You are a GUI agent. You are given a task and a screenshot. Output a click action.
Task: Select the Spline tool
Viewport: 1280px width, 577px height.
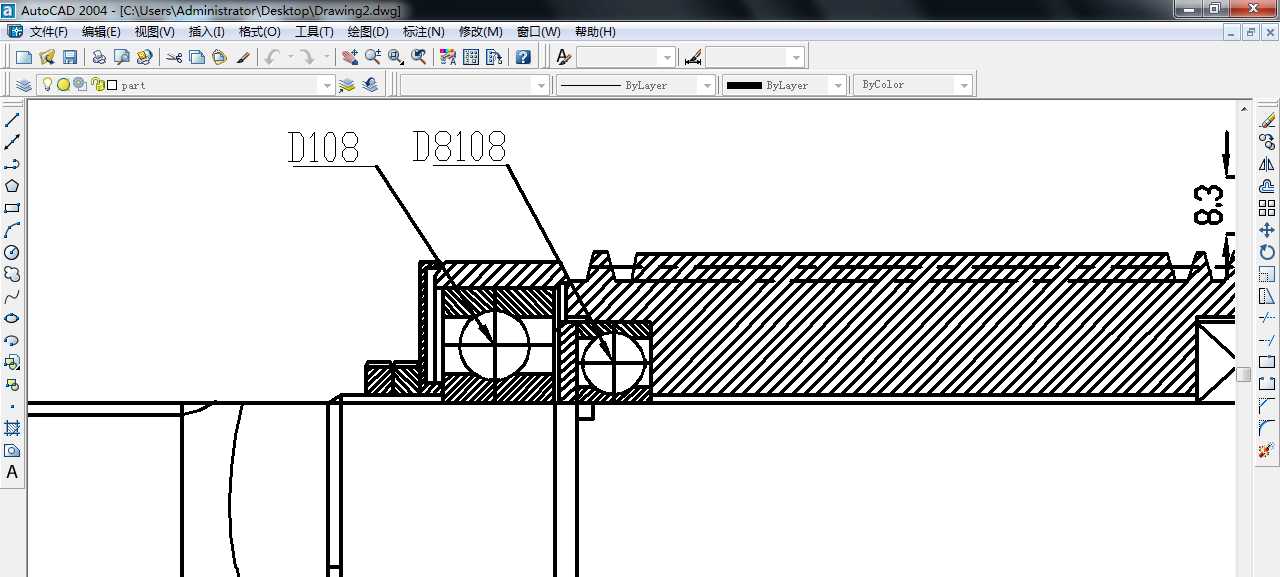coord(12,296)
